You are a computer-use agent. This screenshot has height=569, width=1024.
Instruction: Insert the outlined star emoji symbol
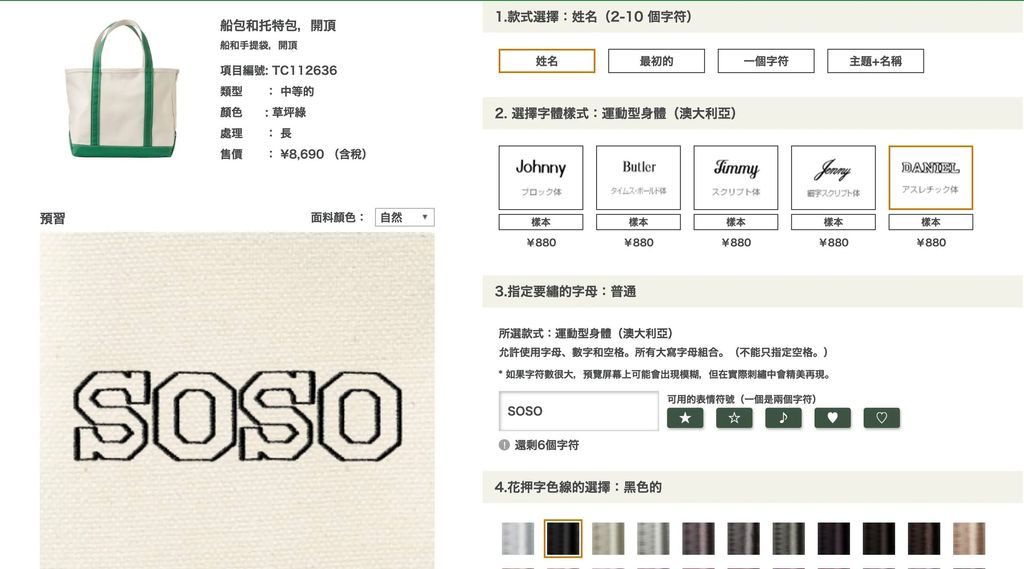tap(734, 418)
